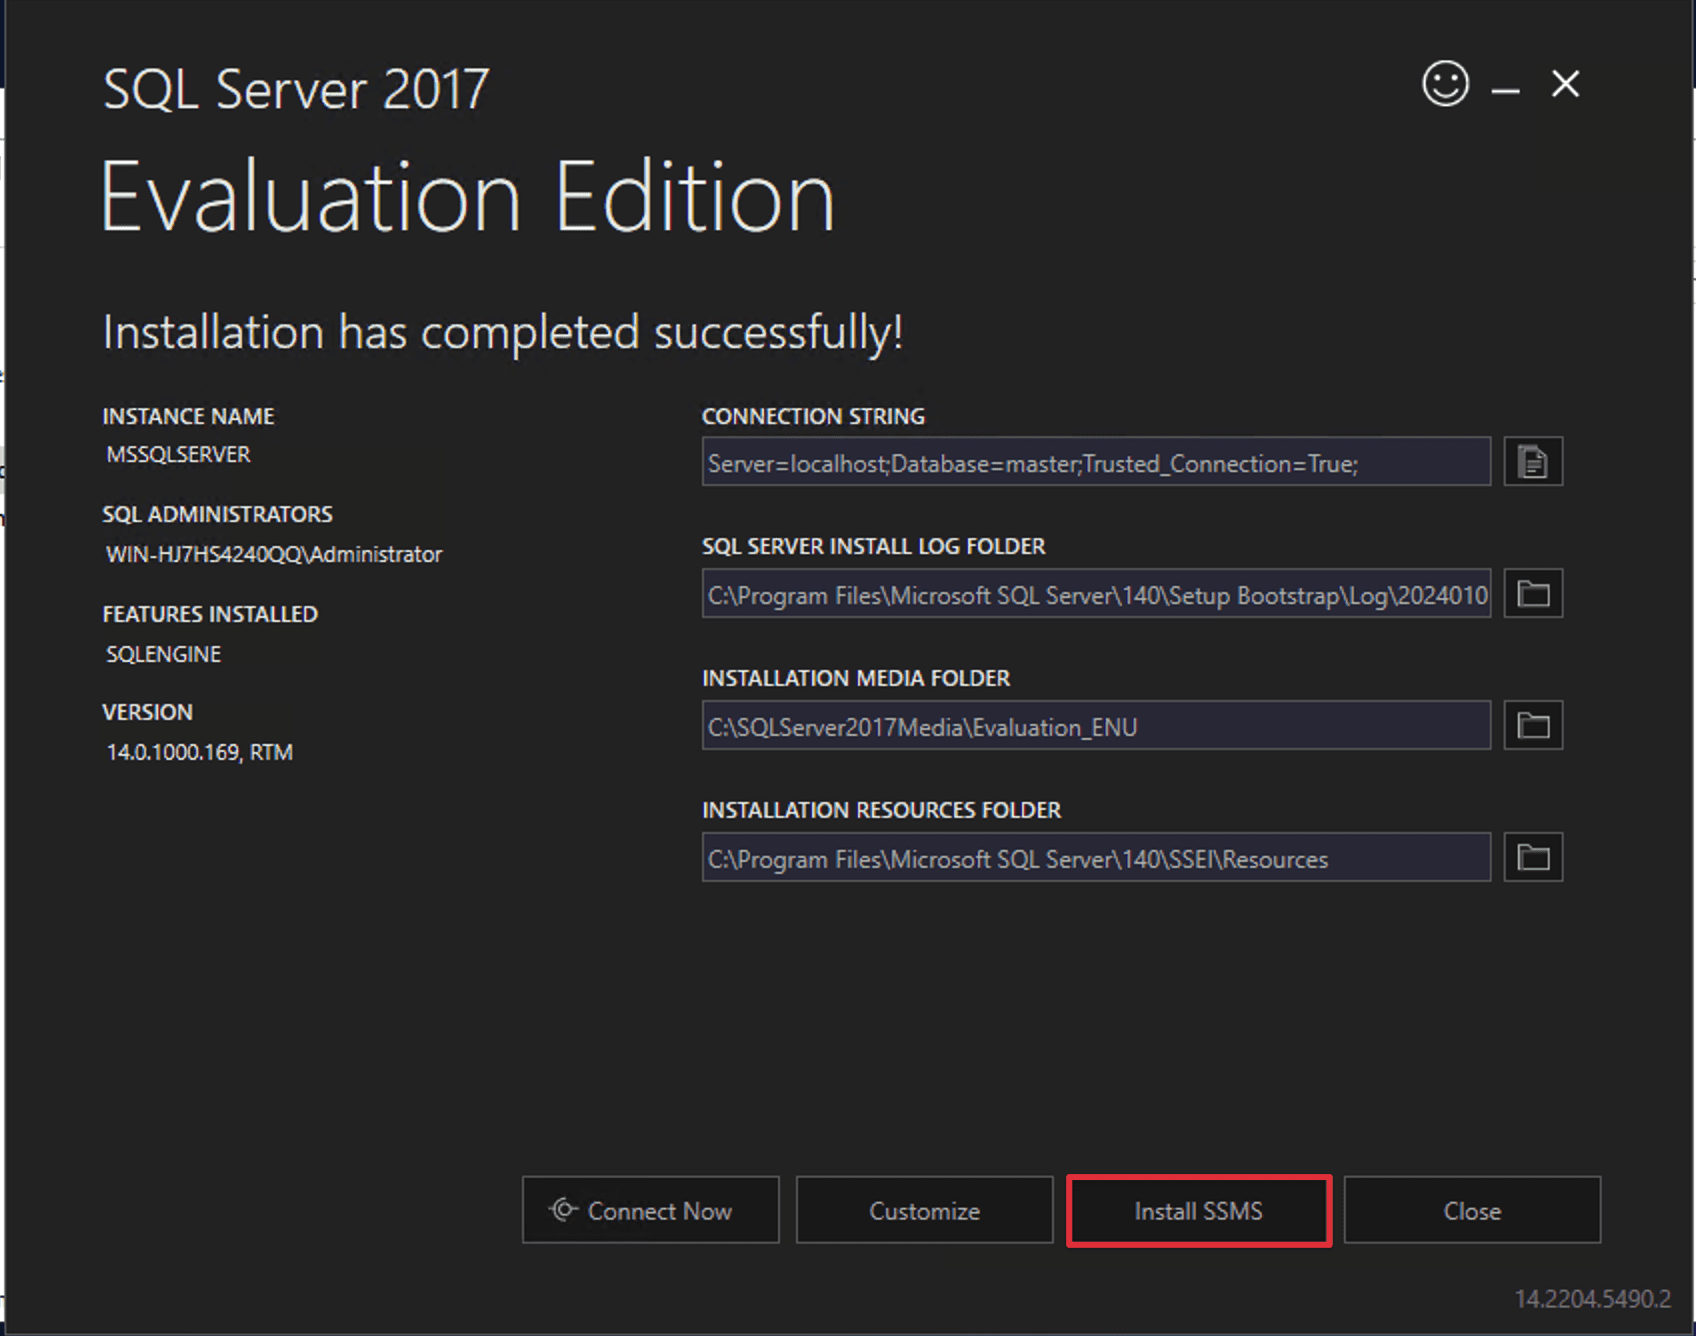
Task: Close the installer with the X icon
Action: tap(1565, 84)
